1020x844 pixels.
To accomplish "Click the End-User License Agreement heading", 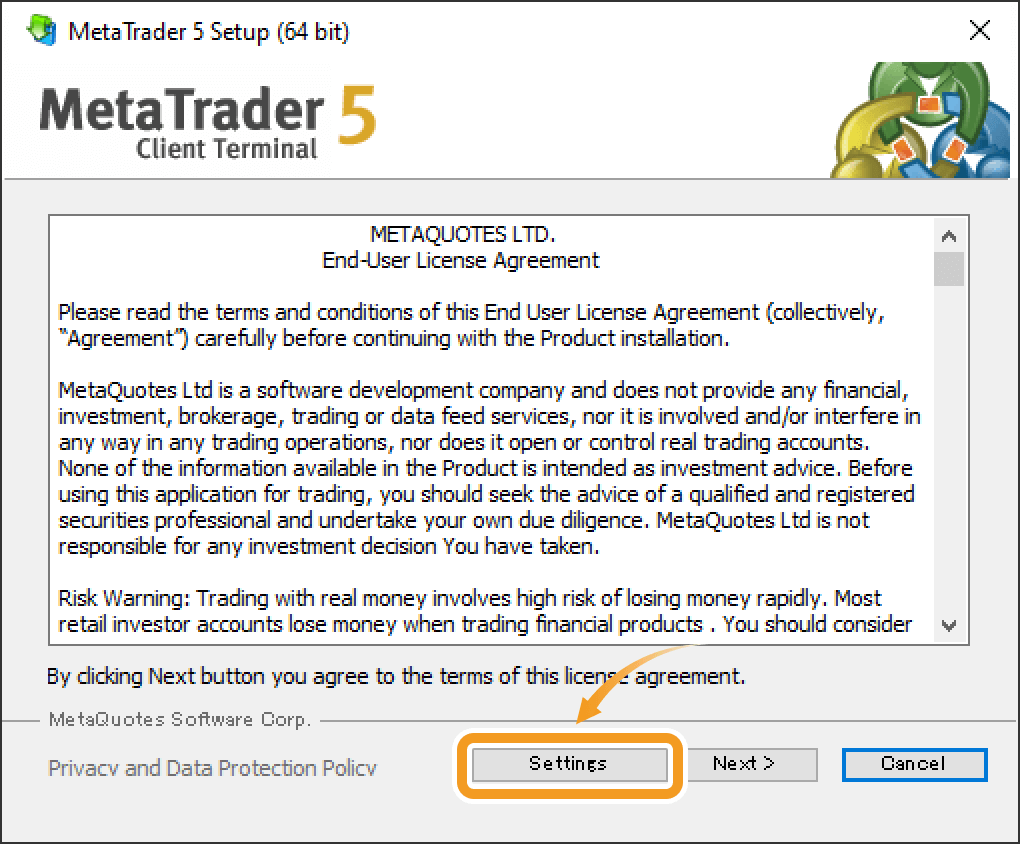I will click(461, 261).
